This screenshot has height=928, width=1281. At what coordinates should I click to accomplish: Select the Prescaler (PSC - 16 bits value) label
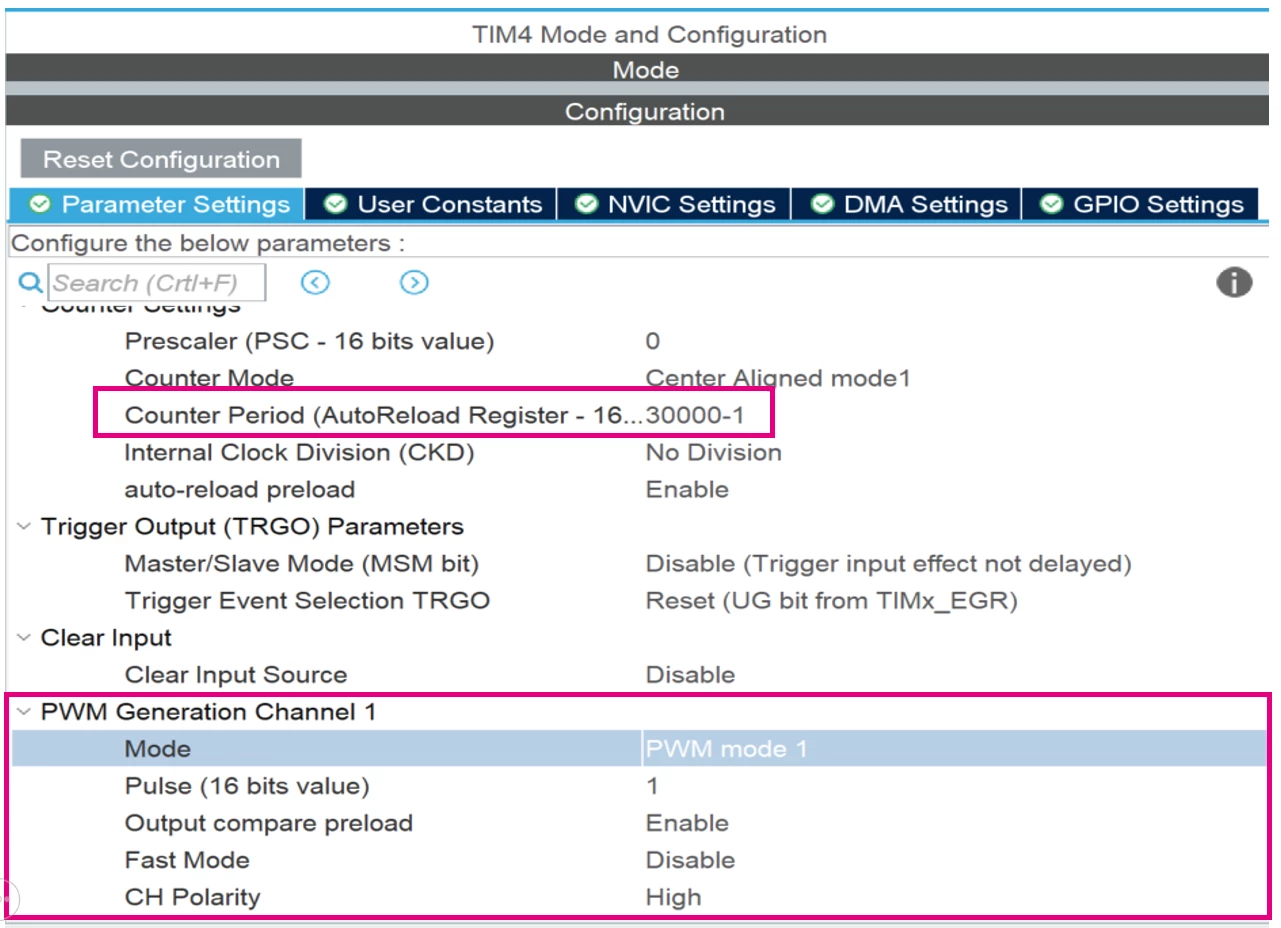pos(309,341)
